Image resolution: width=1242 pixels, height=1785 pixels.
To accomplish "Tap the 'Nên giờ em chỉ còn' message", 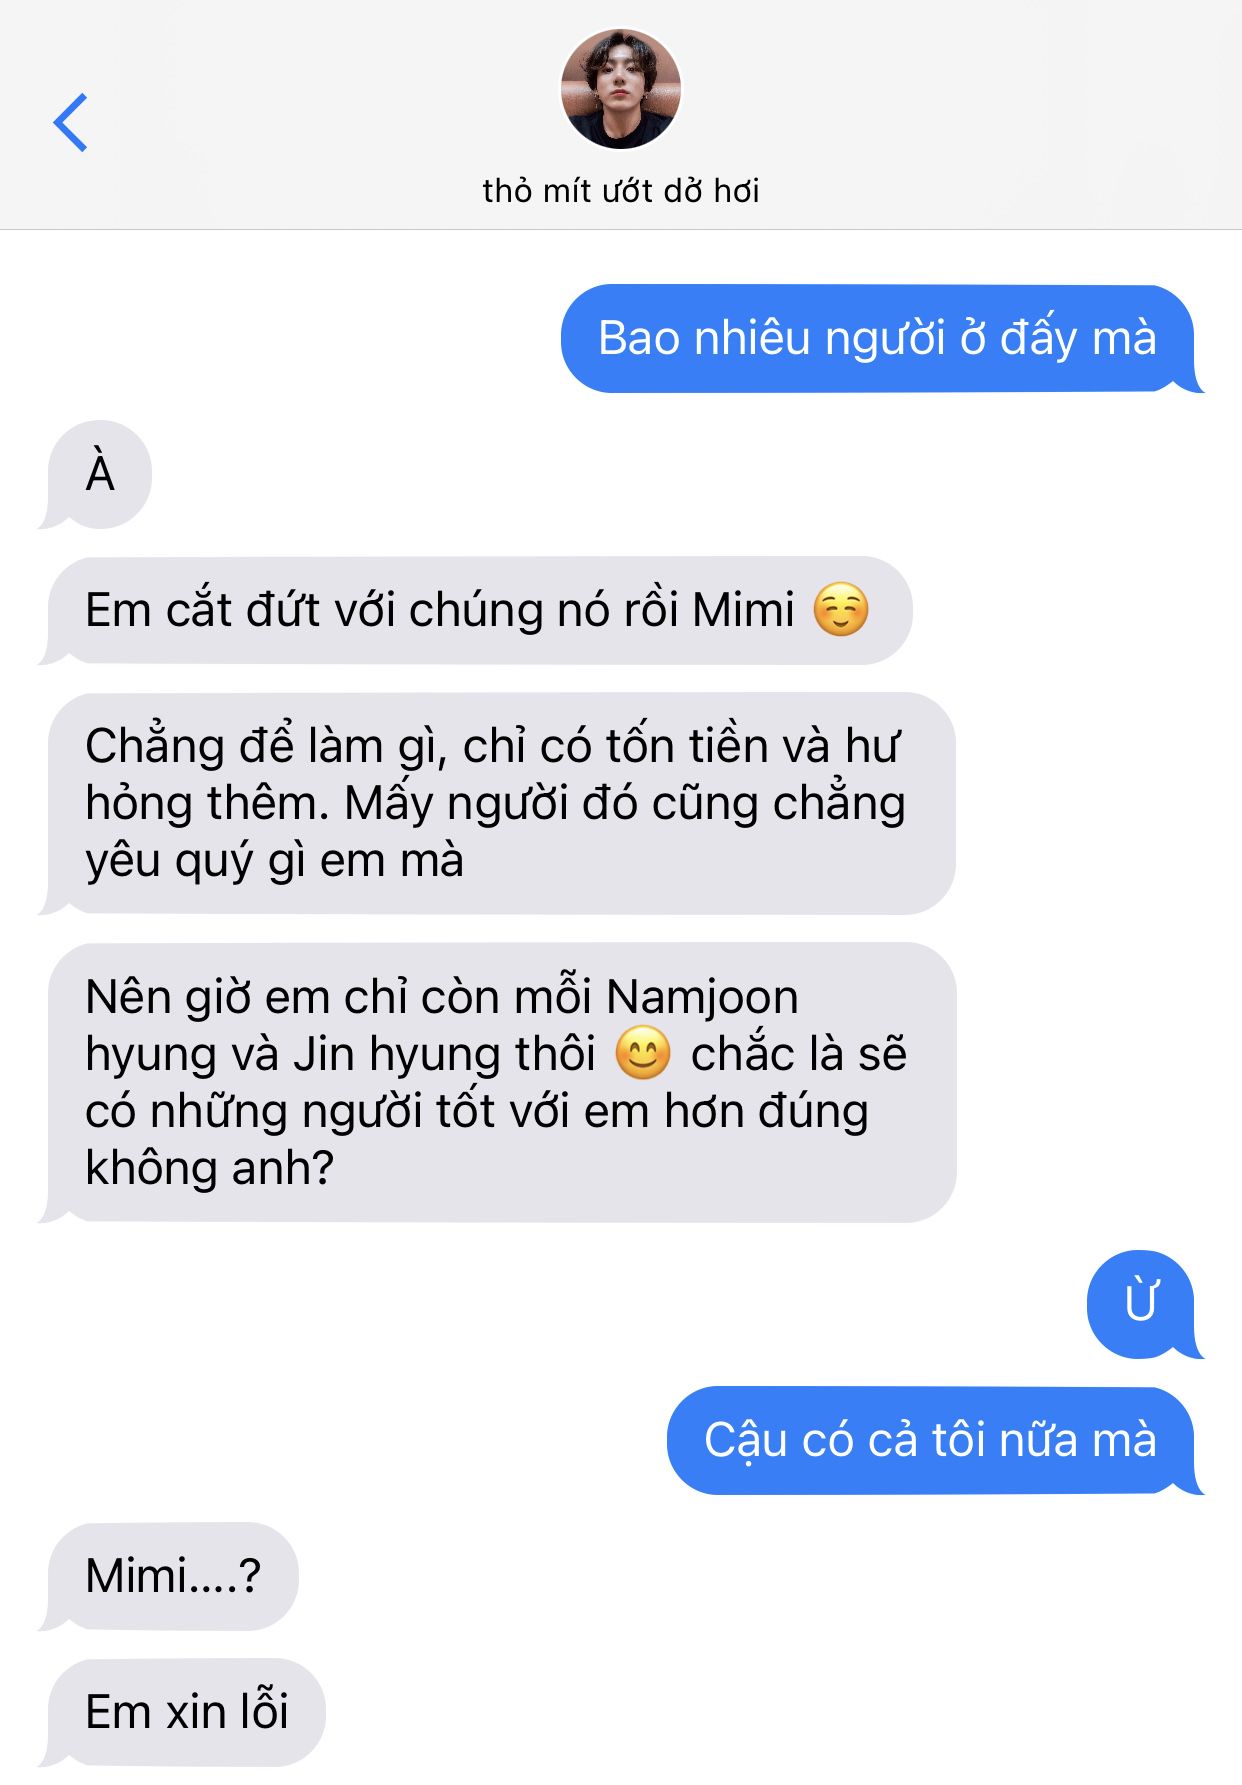I will [498, 1082].
